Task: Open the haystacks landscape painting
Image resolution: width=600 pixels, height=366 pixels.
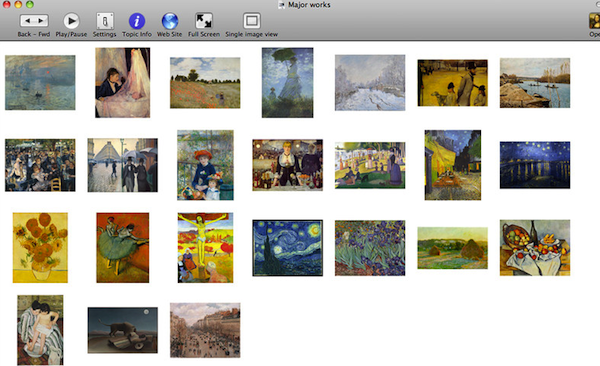Action: click(x=452, y=248)
